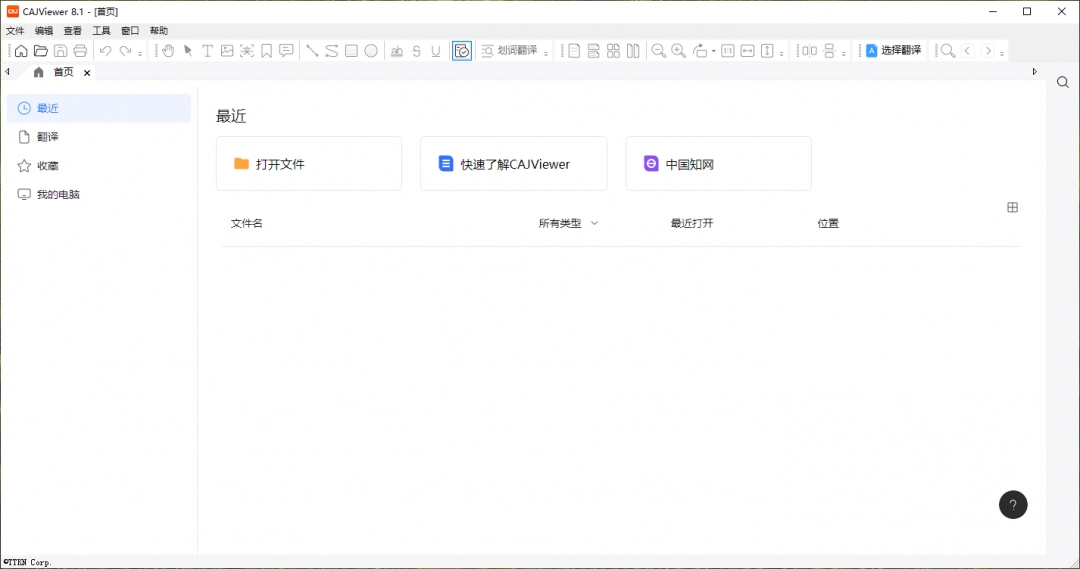Image resolution: width=1080 pixels, height=569 pixels.
Task: Click the round help question button
Action: tap(1013, 505)
